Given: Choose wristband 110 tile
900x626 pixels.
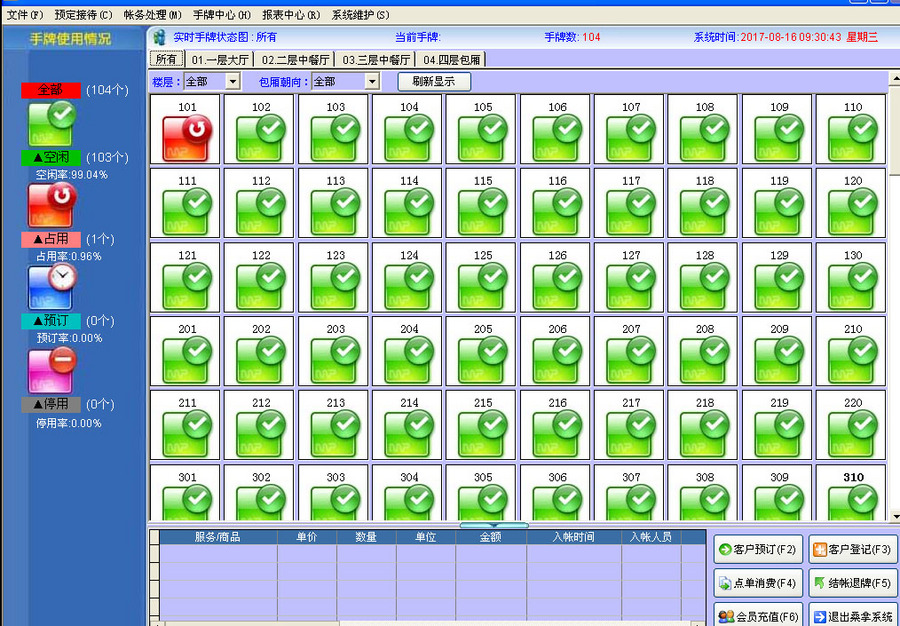Looking at the screenshot, I should [x=851, y=130].
